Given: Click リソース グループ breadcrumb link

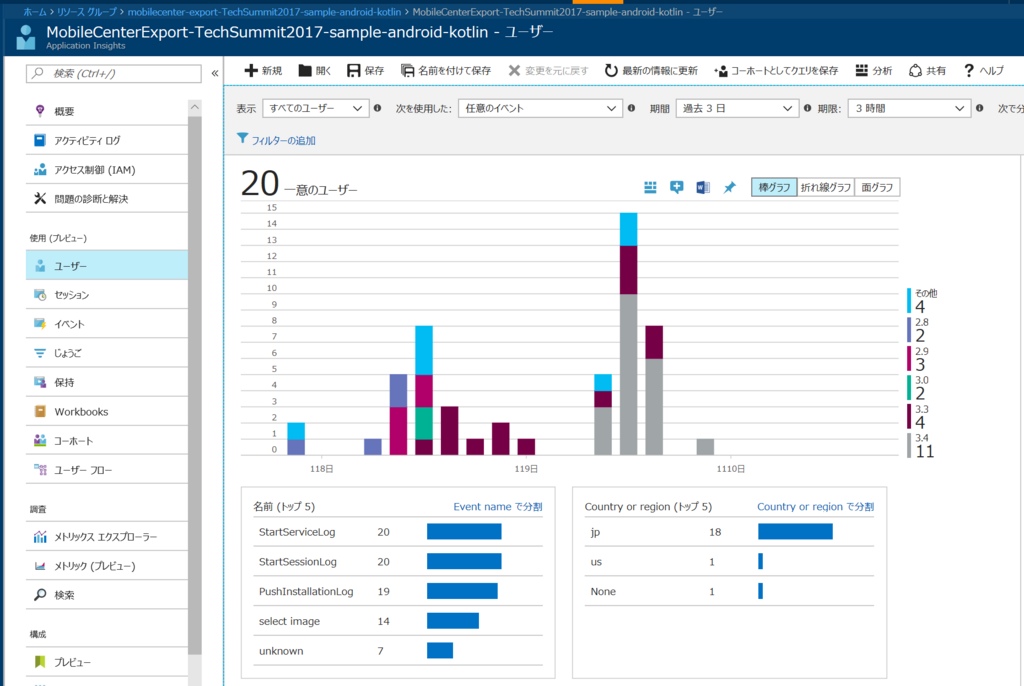Looking at the screenshot, I should 87,12.
